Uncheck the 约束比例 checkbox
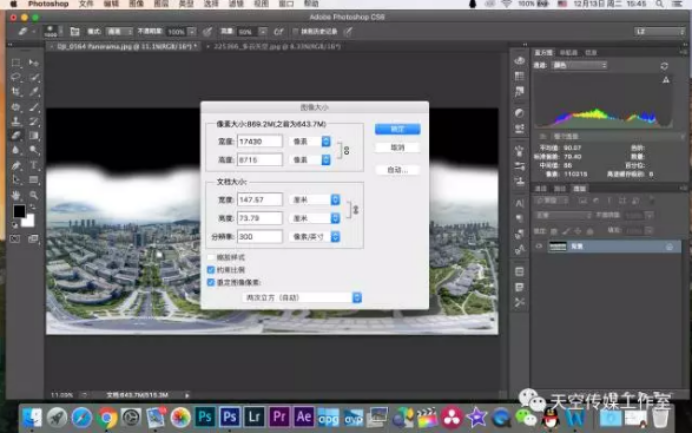The image size is (693, 433). click(x=210, y=269)
